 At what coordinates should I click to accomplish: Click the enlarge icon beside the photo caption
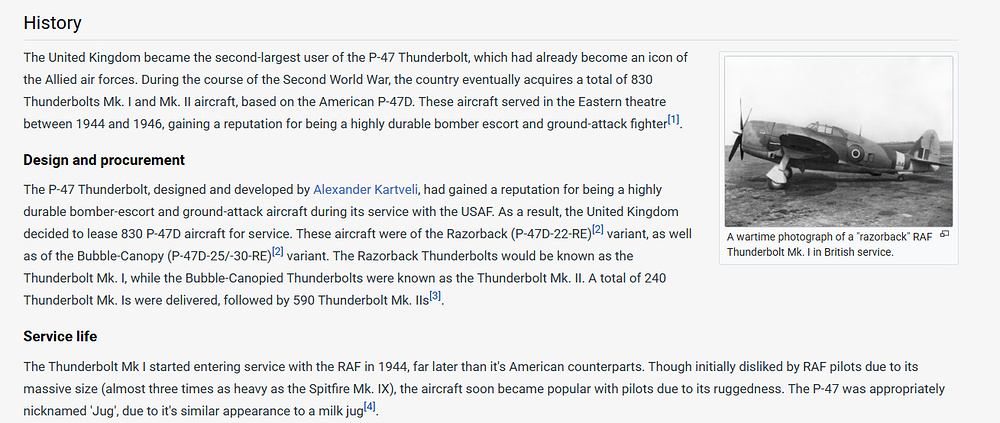coord(945,234)
